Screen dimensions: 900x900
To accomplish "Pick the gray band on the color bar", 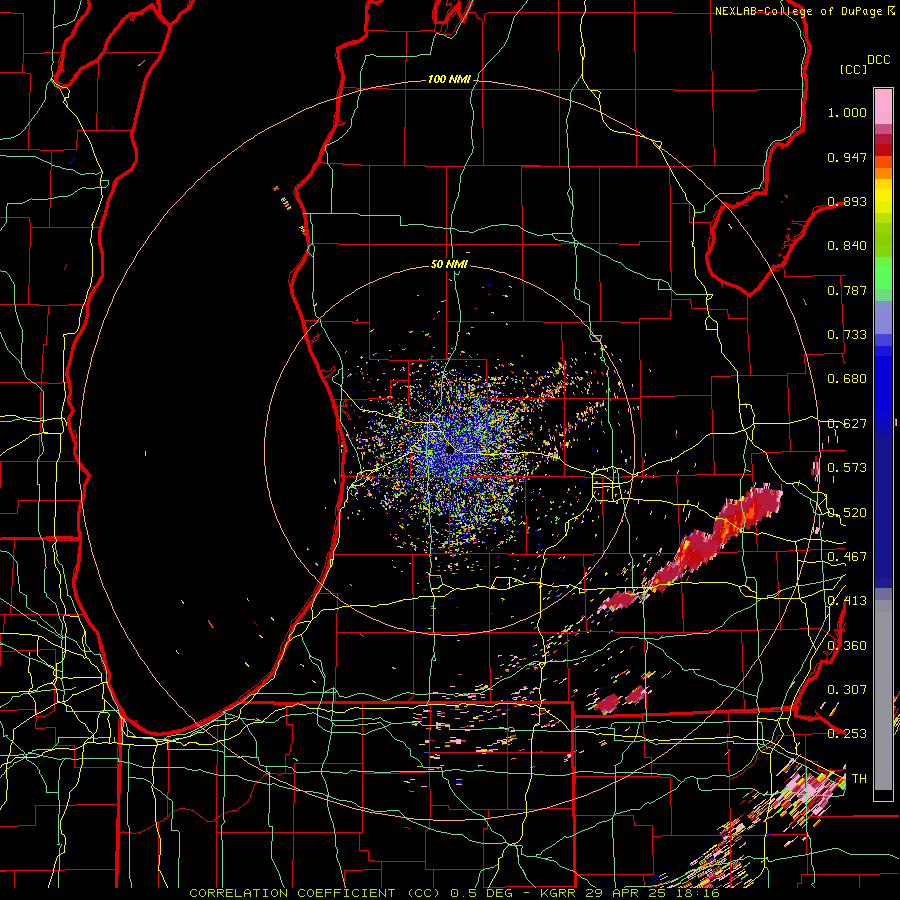I will pos(883,695).
